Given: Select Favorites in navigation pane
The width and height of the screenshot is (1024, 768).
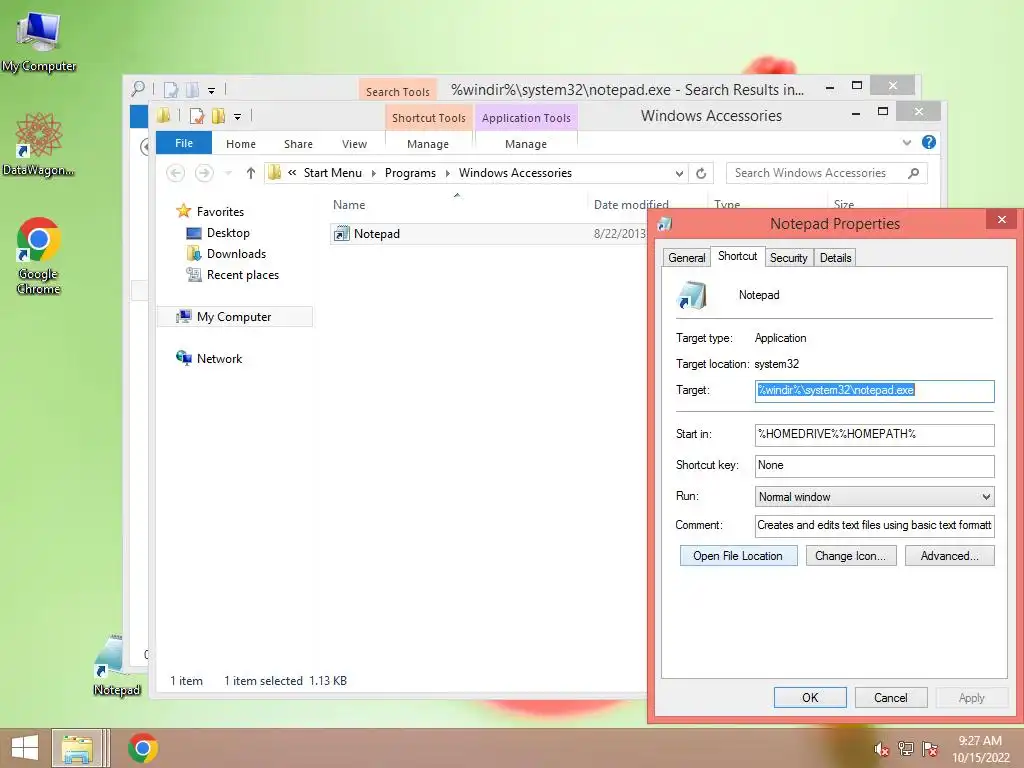Looking at the screenshot, I should click(219, 212).
